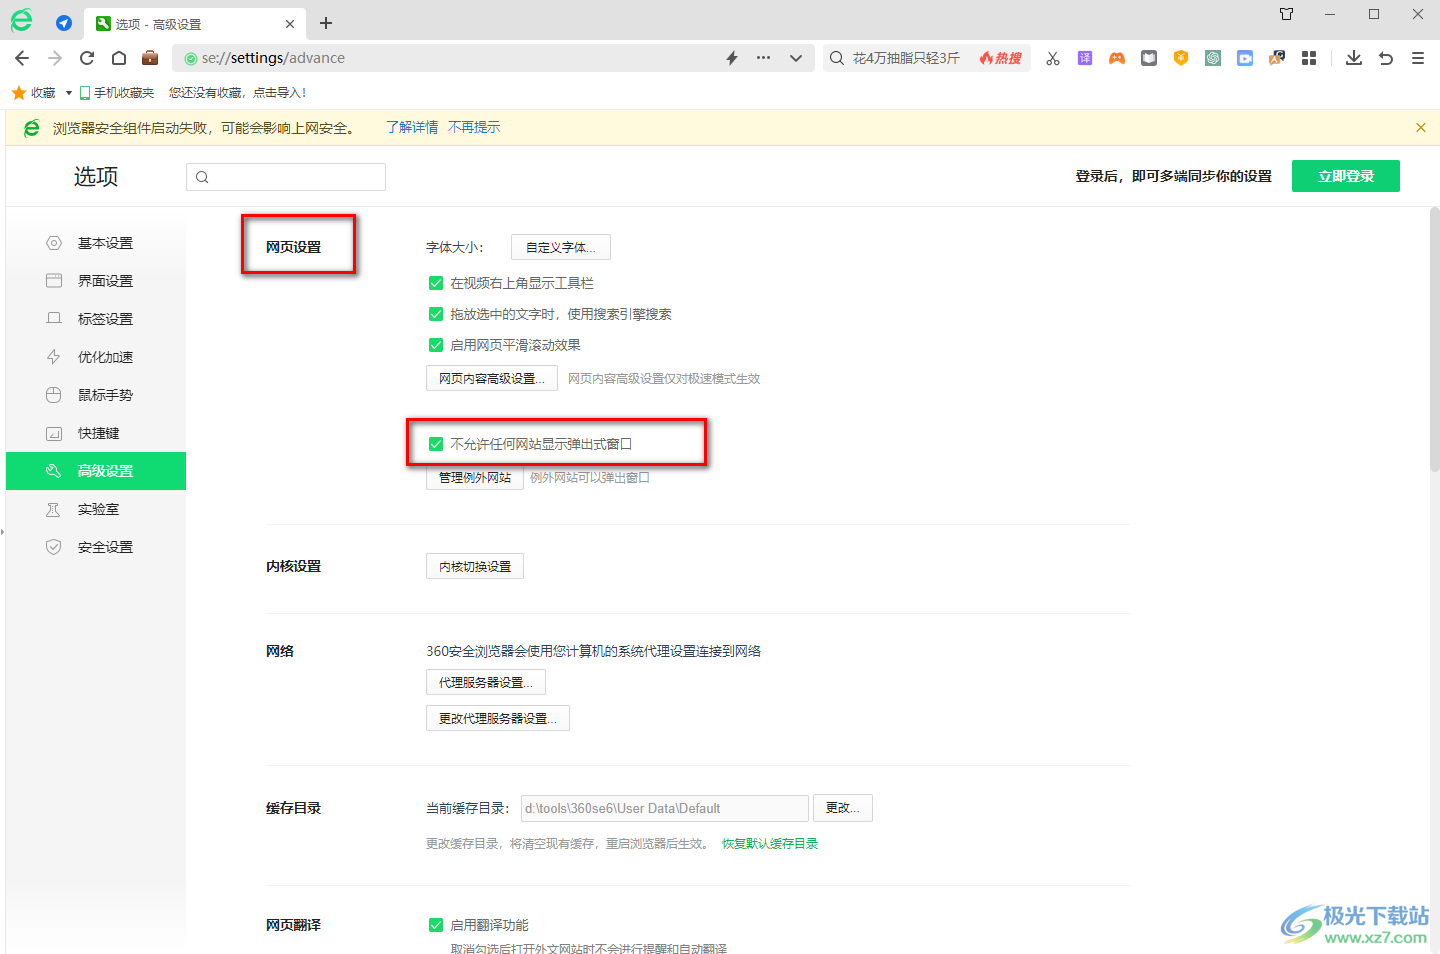Close the 选项 - 高级设置 tab
The image size is (1440, 954).
[x=290, y=24]
